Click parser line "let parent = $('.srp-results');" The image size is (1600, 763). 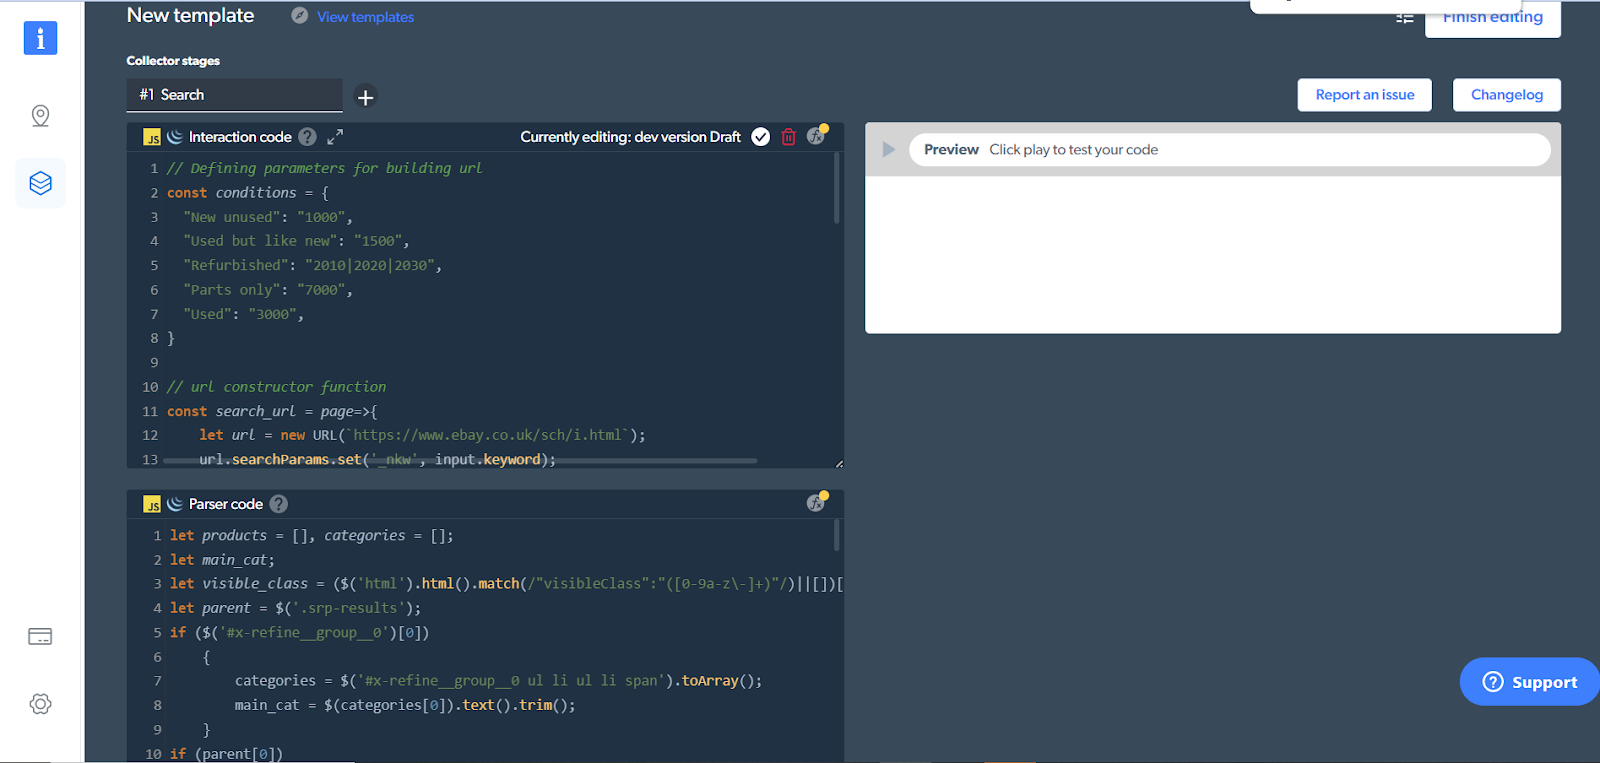click(x=296, y=608)
